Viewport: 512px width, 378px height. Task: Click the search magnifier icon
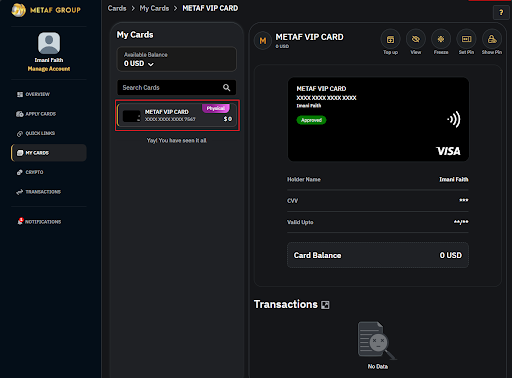(227, 88)
